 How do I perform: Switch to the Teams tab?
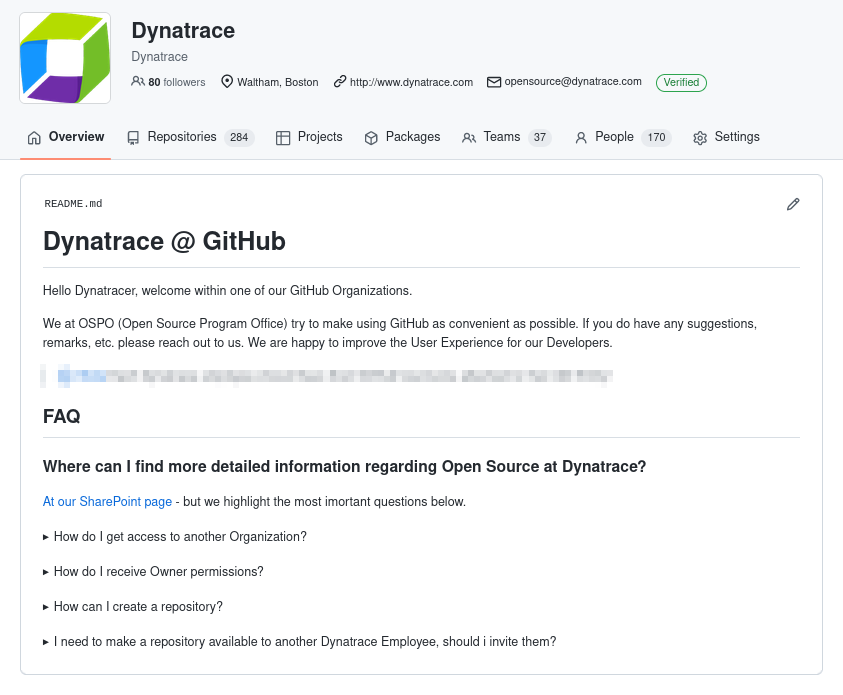pos(501,137)
